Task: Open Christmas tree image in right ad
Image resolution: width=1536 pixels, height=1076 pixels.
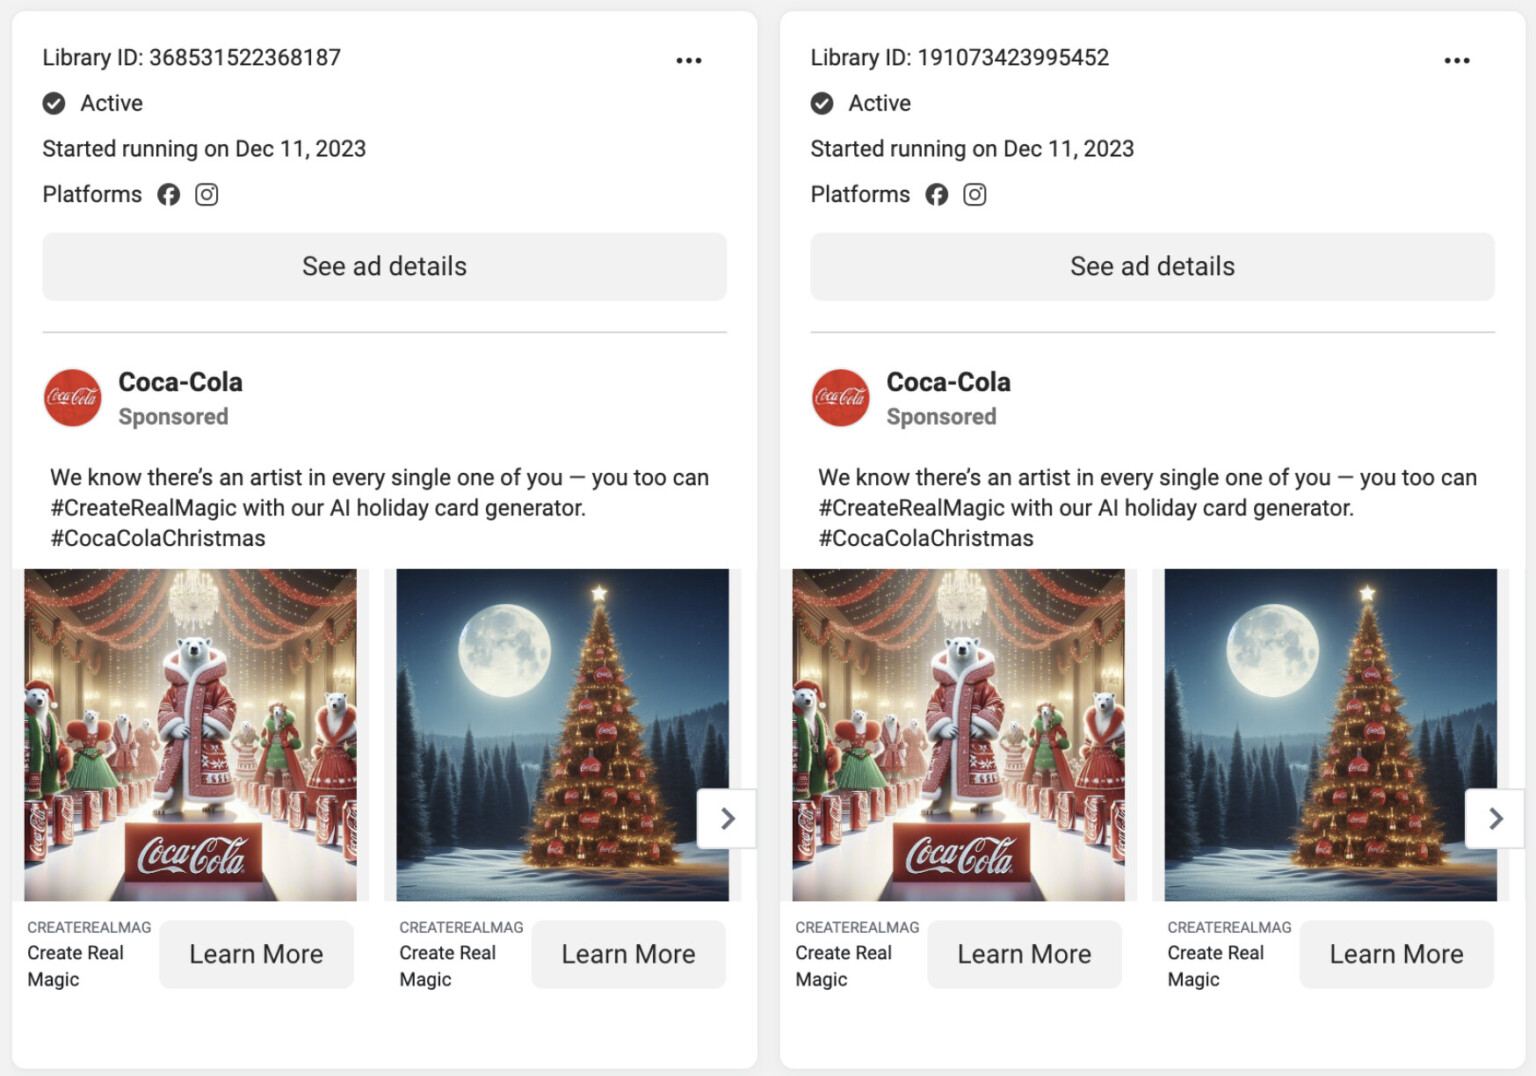Action: pos(1330,735)
